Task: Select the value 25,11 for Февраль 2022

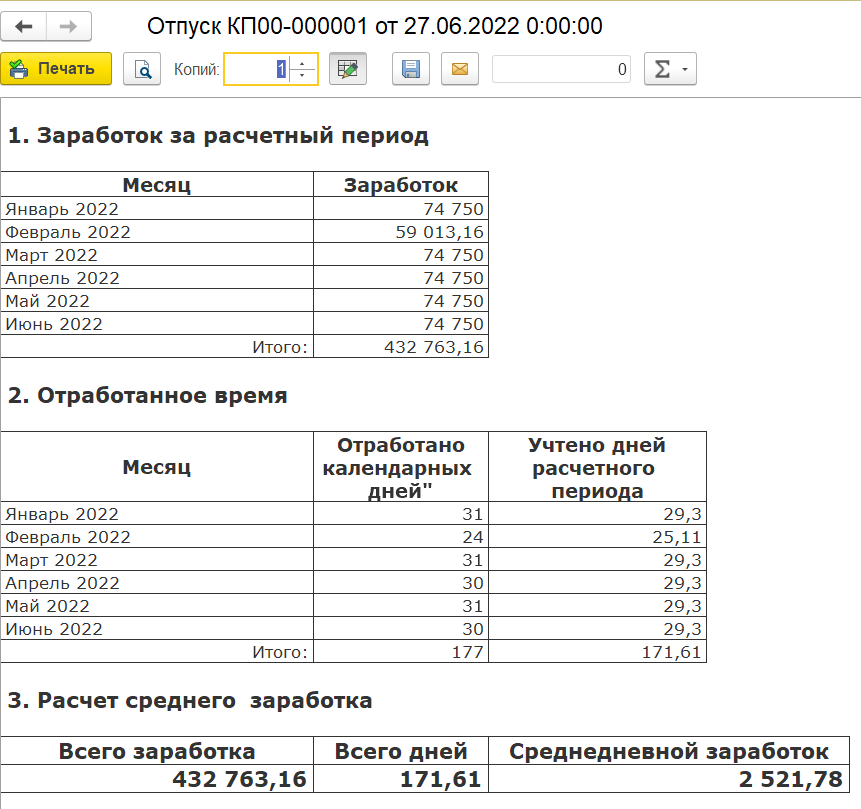Action: [597, 537]
